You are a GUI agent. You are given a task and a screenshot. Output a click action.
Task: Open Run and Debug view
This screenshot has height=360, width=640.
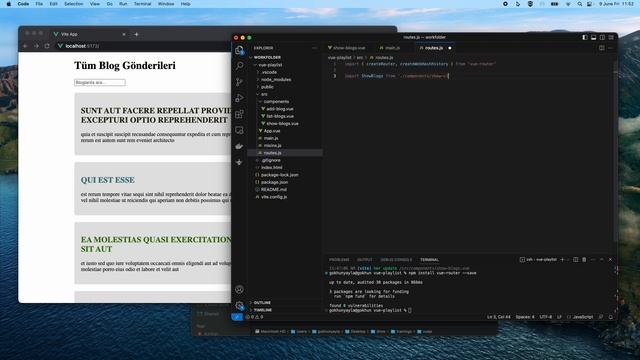[239, 98]
